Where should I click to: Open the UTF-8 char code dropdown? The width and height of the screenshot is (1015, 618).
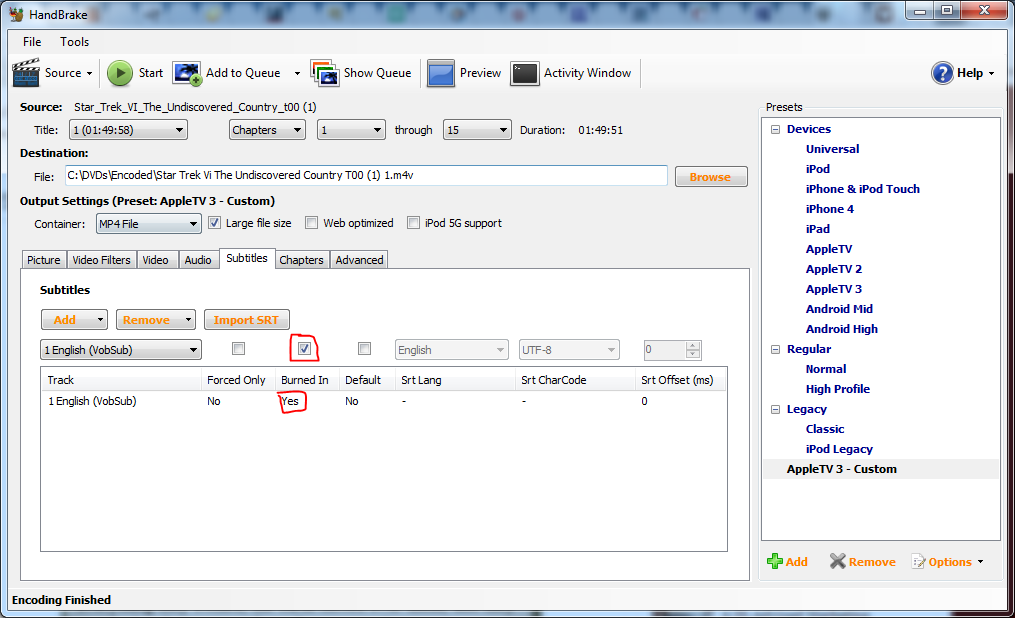point(569,350)
